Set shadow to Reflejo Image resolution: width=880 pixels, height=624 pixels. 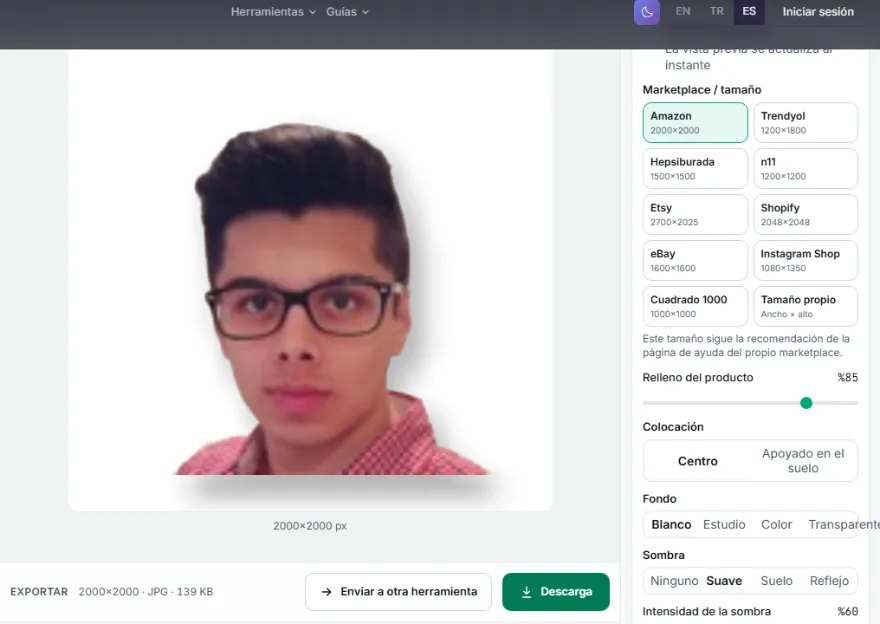pyautogui.click(x=829, y=581)
